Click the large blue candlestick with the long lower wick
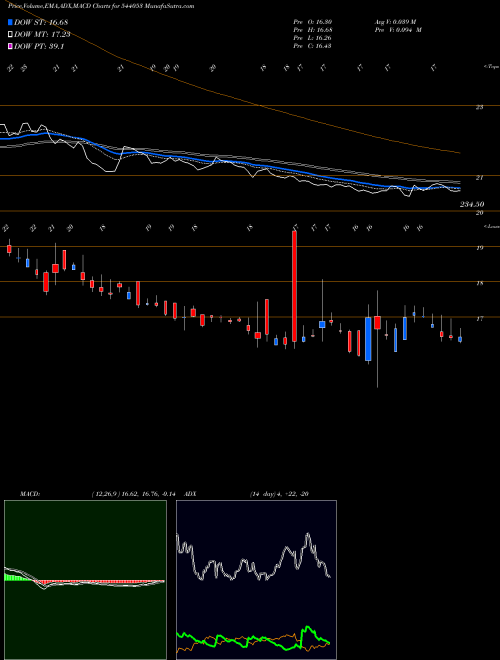 pyautogui.click(x=368, y=339)
